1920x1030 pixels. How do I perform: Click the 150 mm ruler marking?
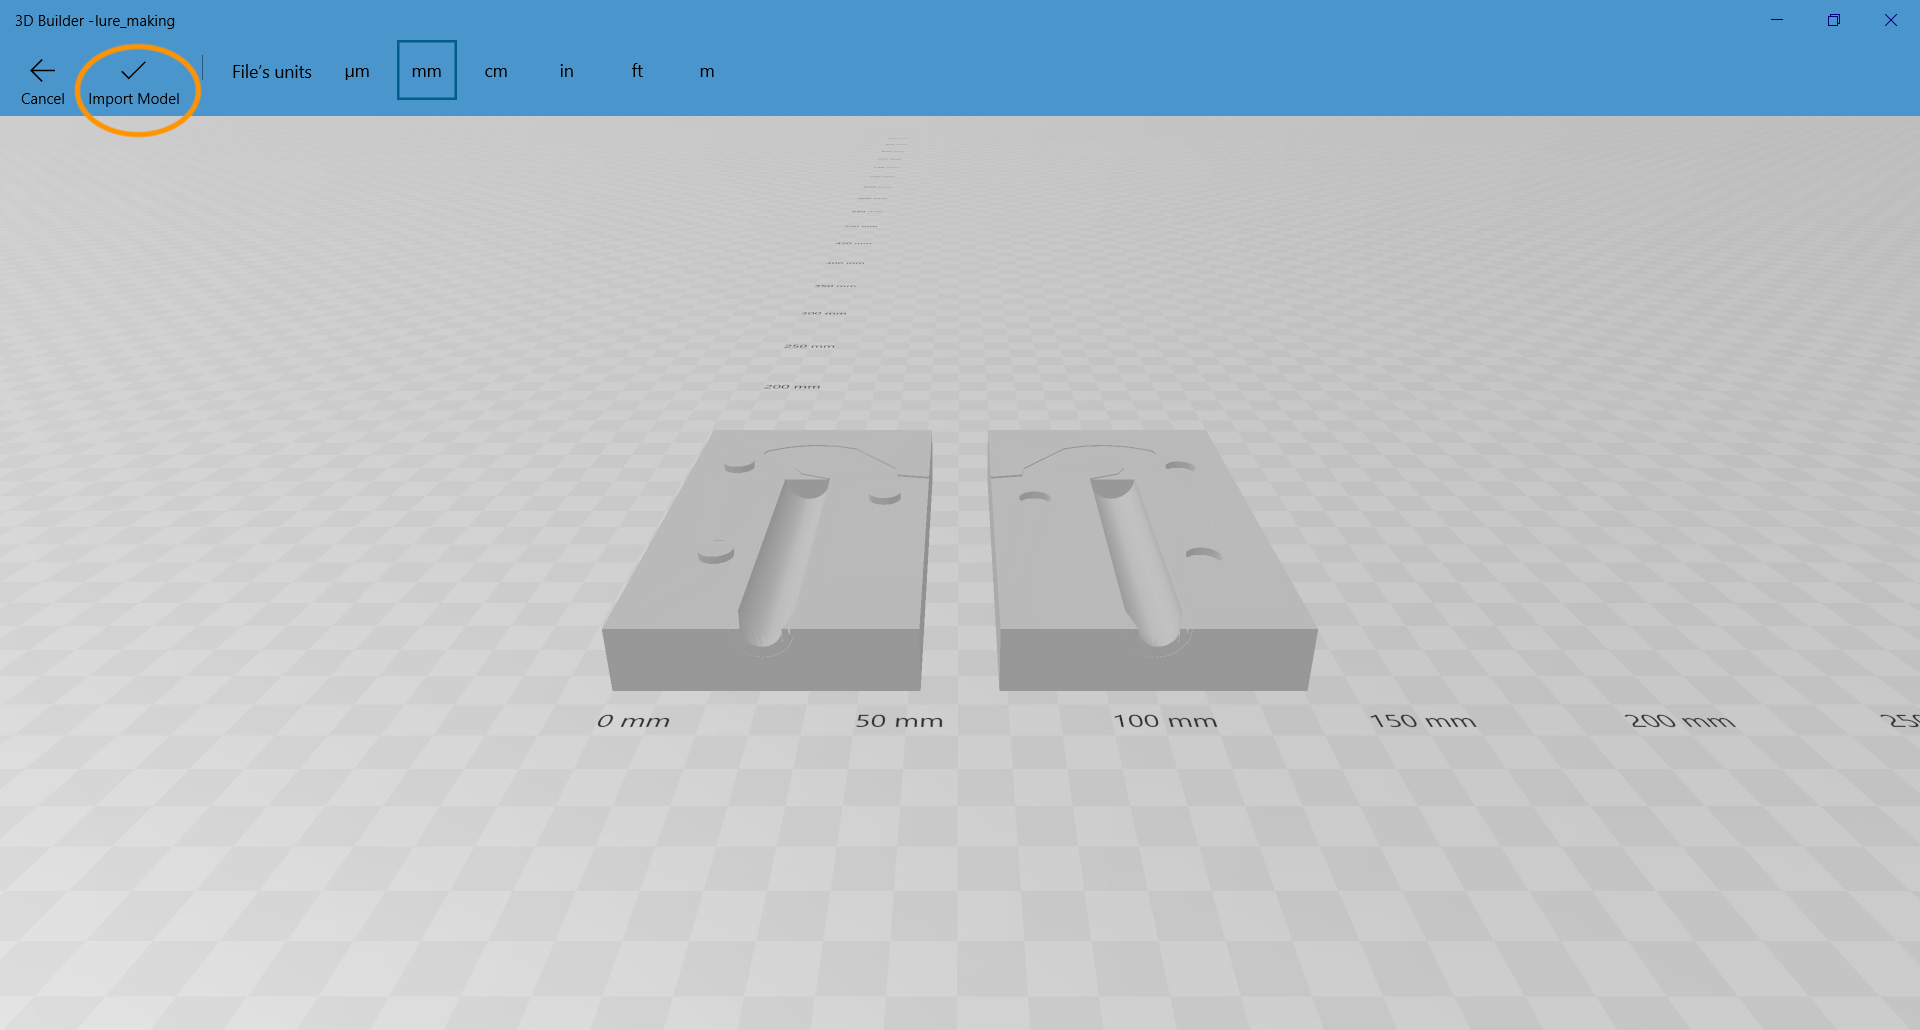pyautogui.click(x=1422, y=721)
